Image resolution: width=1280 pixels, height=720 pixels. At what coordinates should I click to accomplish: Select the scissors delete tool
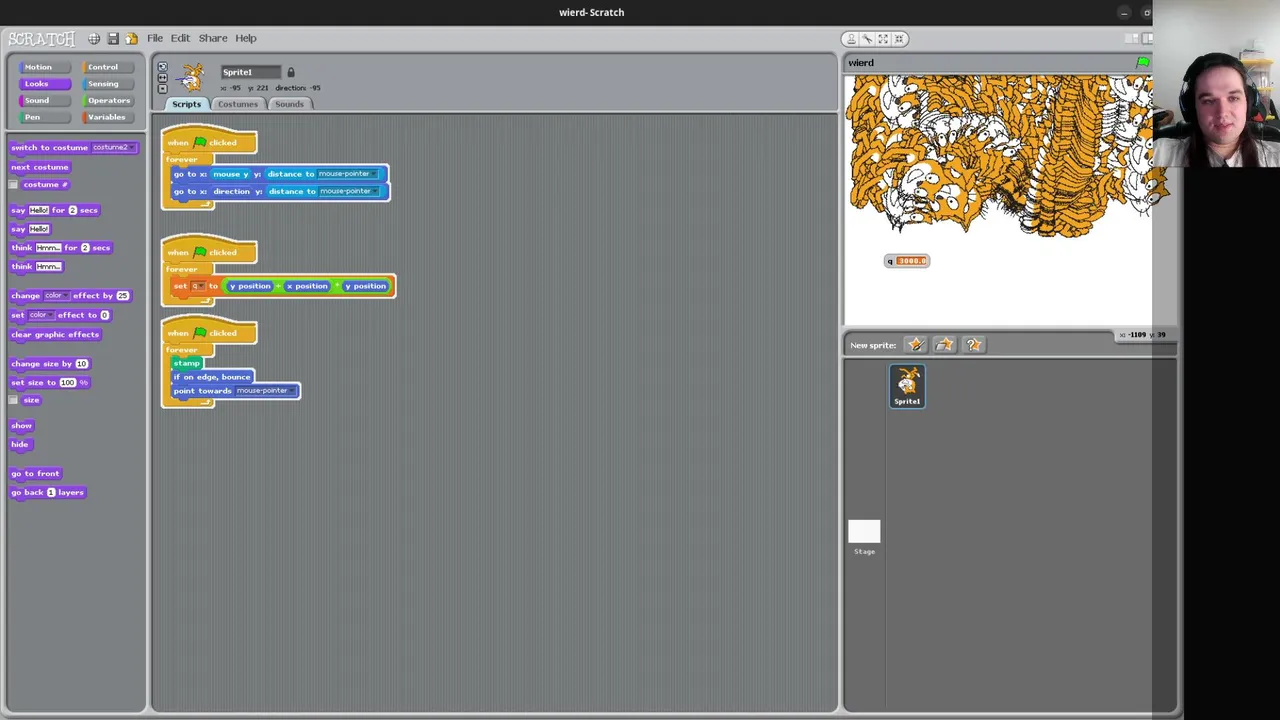point(867,39)
